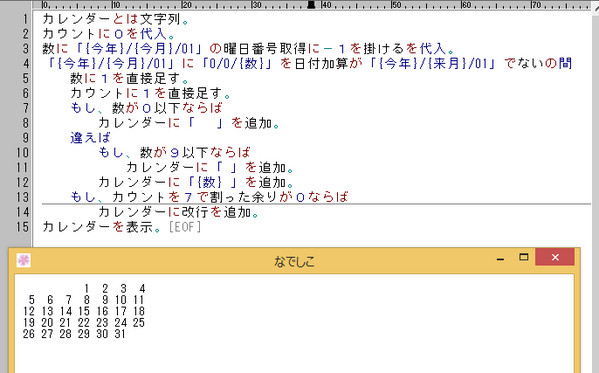The image size is (599, 373).
Task: Click 'カレンダーを表示。' on line 15
Action: 102,227
